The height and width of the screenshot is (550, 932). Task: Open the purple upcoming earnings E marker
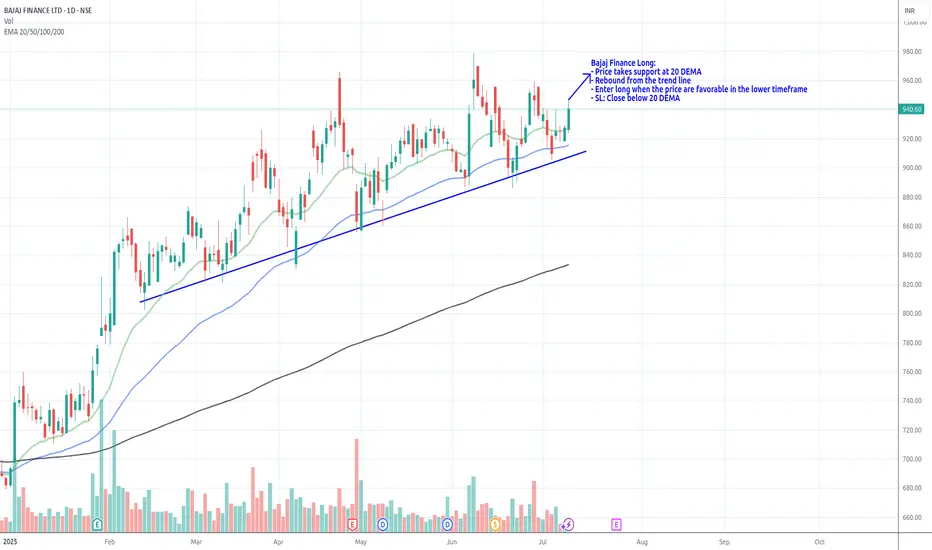(x=616, y=524)
